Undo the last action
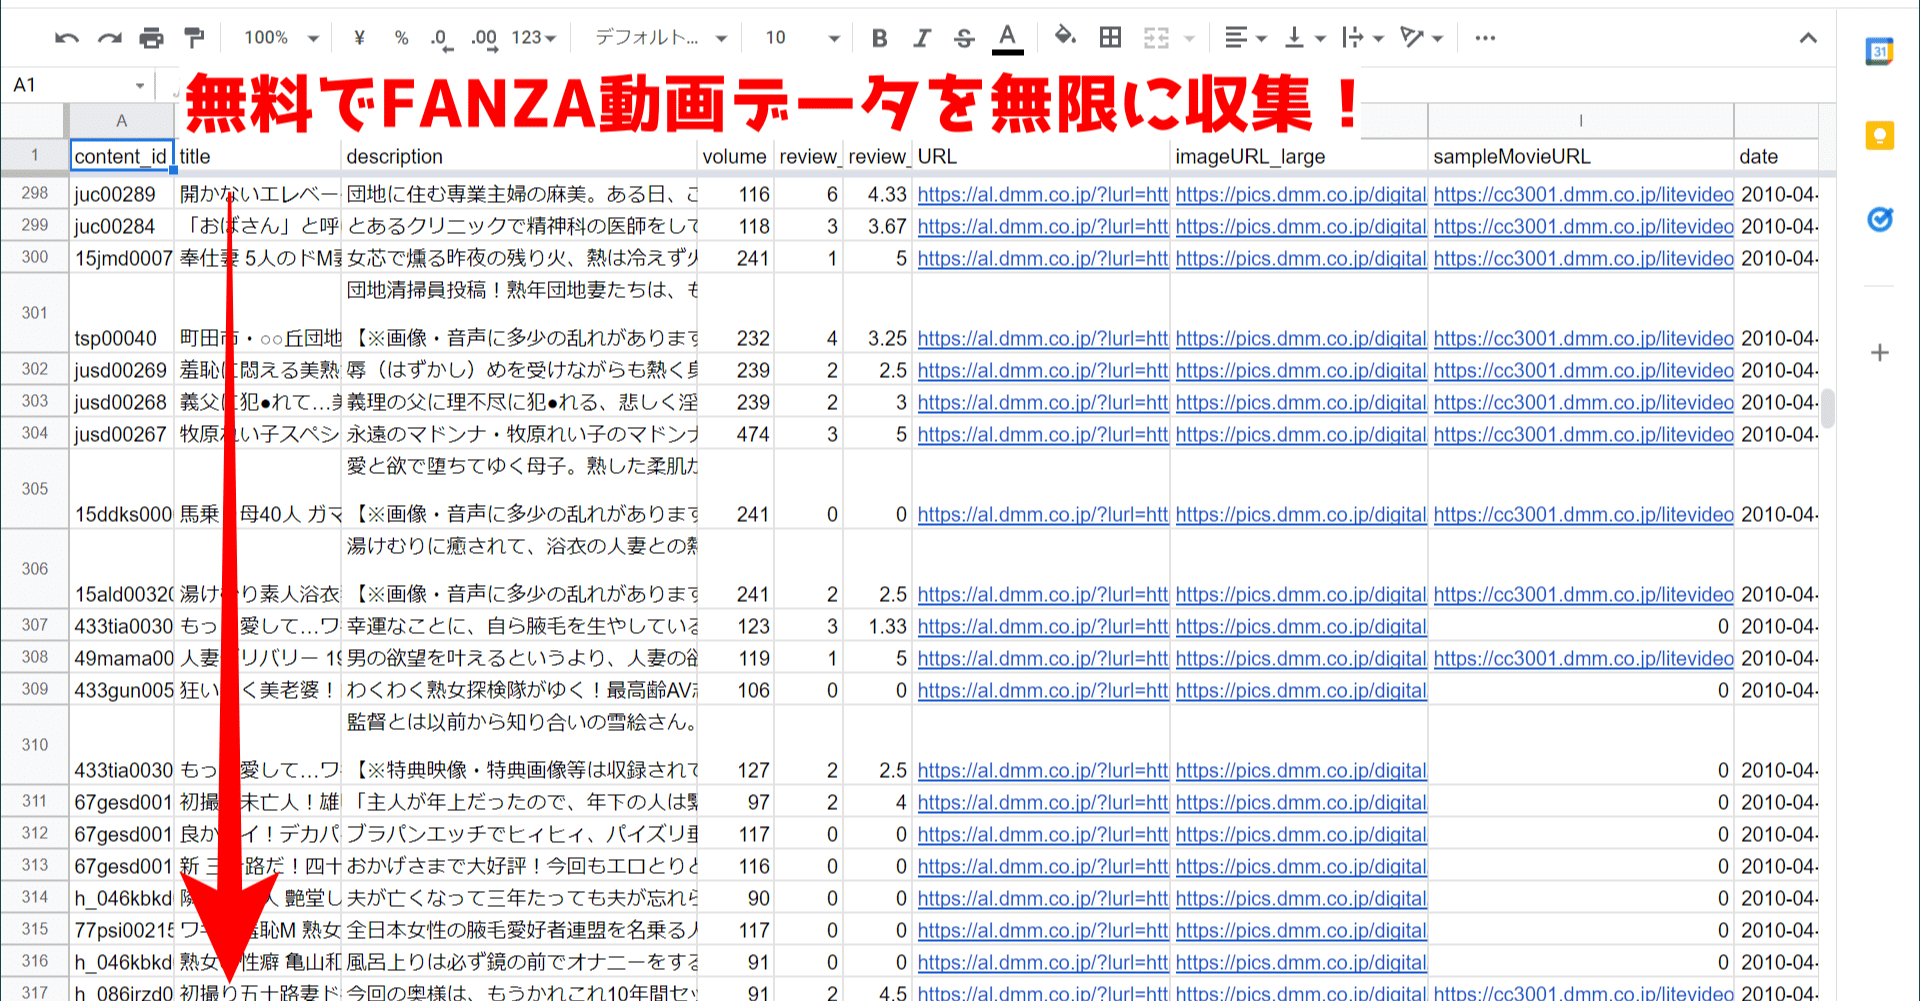Image resolution: width=1920 pixels, height=1001 pixels. (x=66, y=37)
